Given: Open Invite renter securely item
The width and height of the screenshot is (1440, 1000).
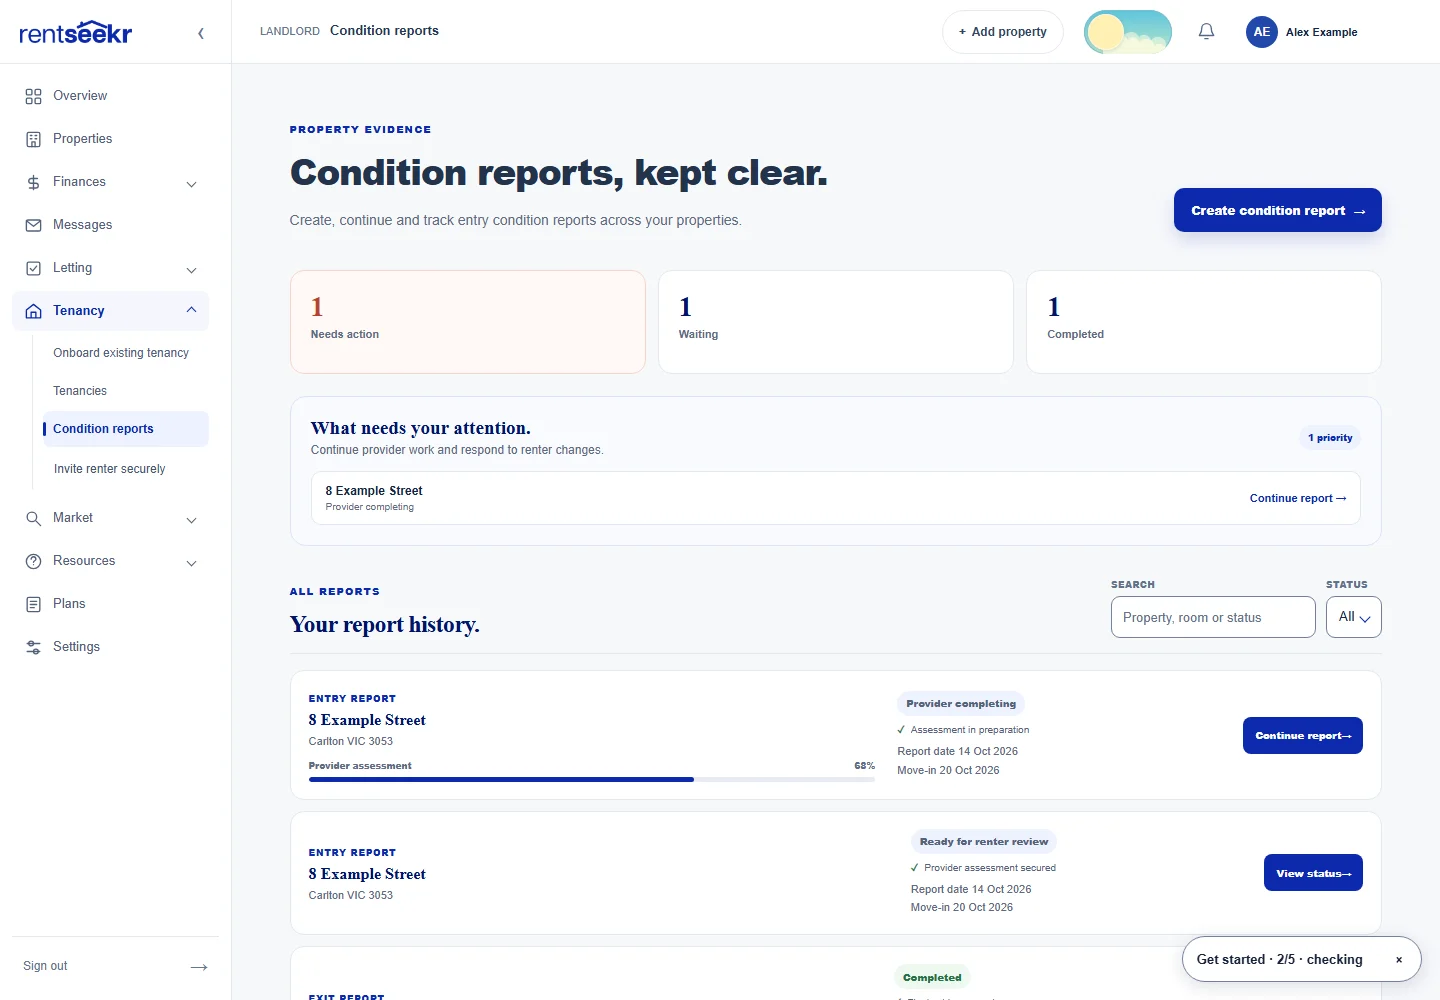Looking at the screenshot, I should coord(109,469).
